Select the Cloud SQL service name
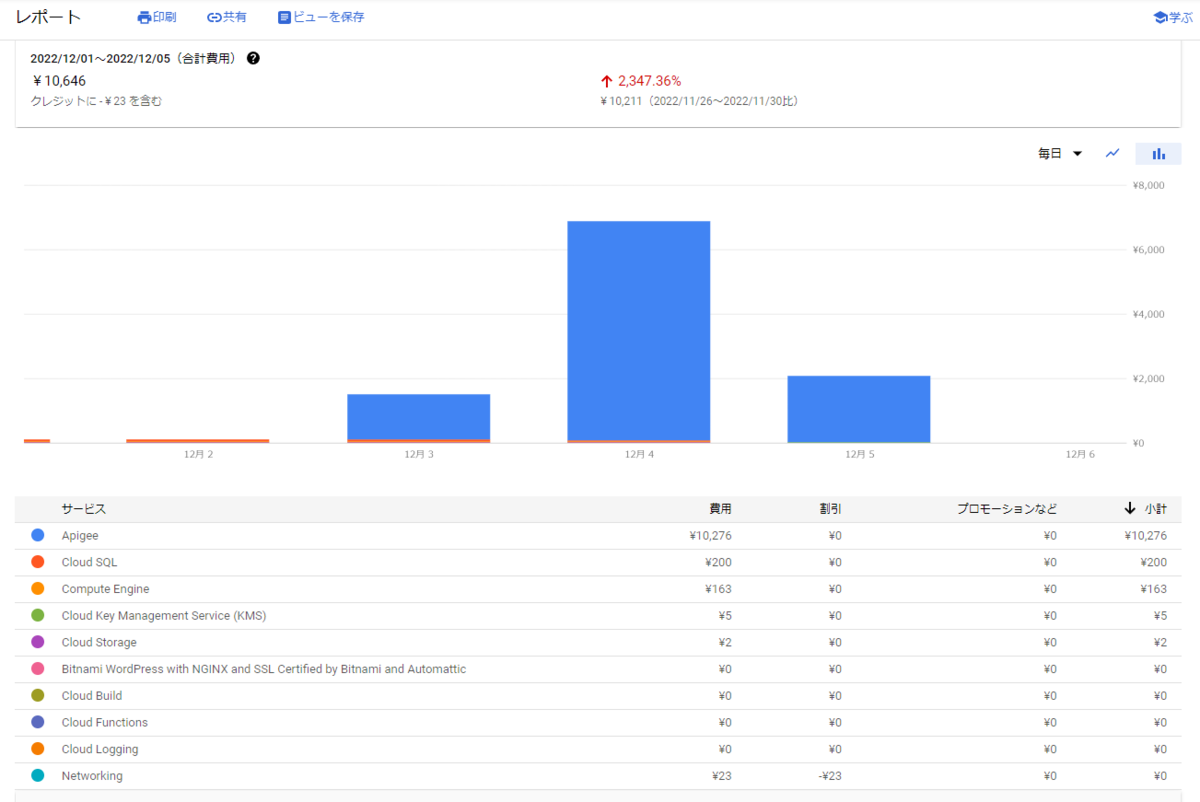Image resolution: width=1200 pixels, height=802 pixels. 89,562
